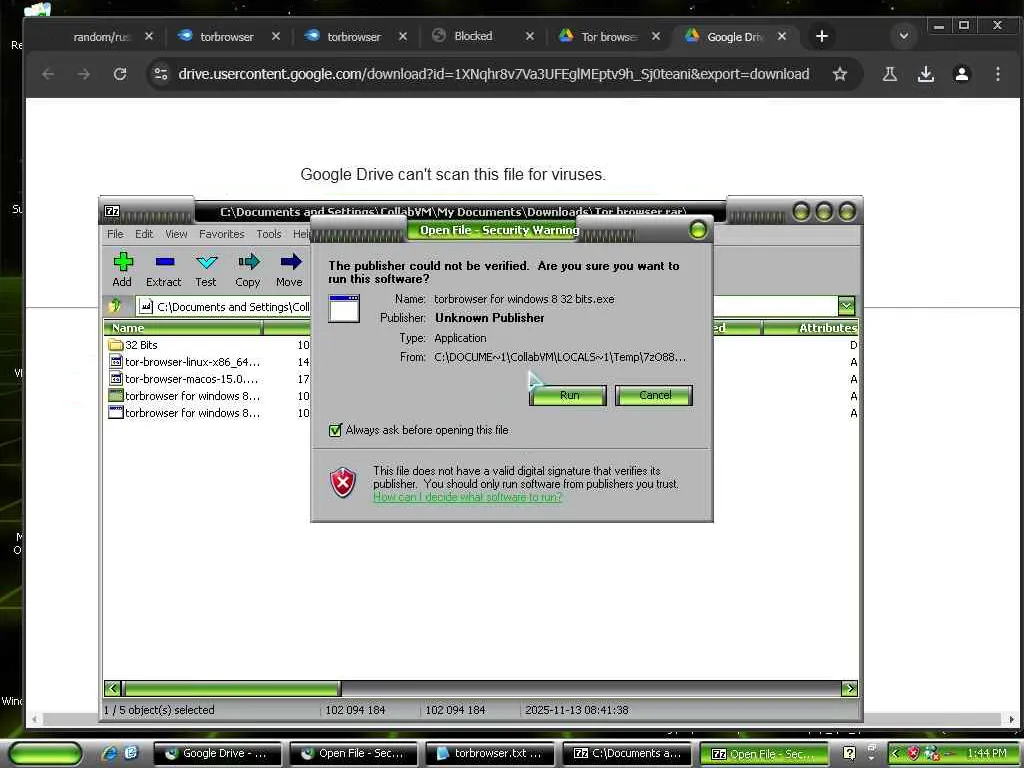1024x768 pixels.
Task: Click the 7-Zip Test toolbar icon
Action: 206,263
